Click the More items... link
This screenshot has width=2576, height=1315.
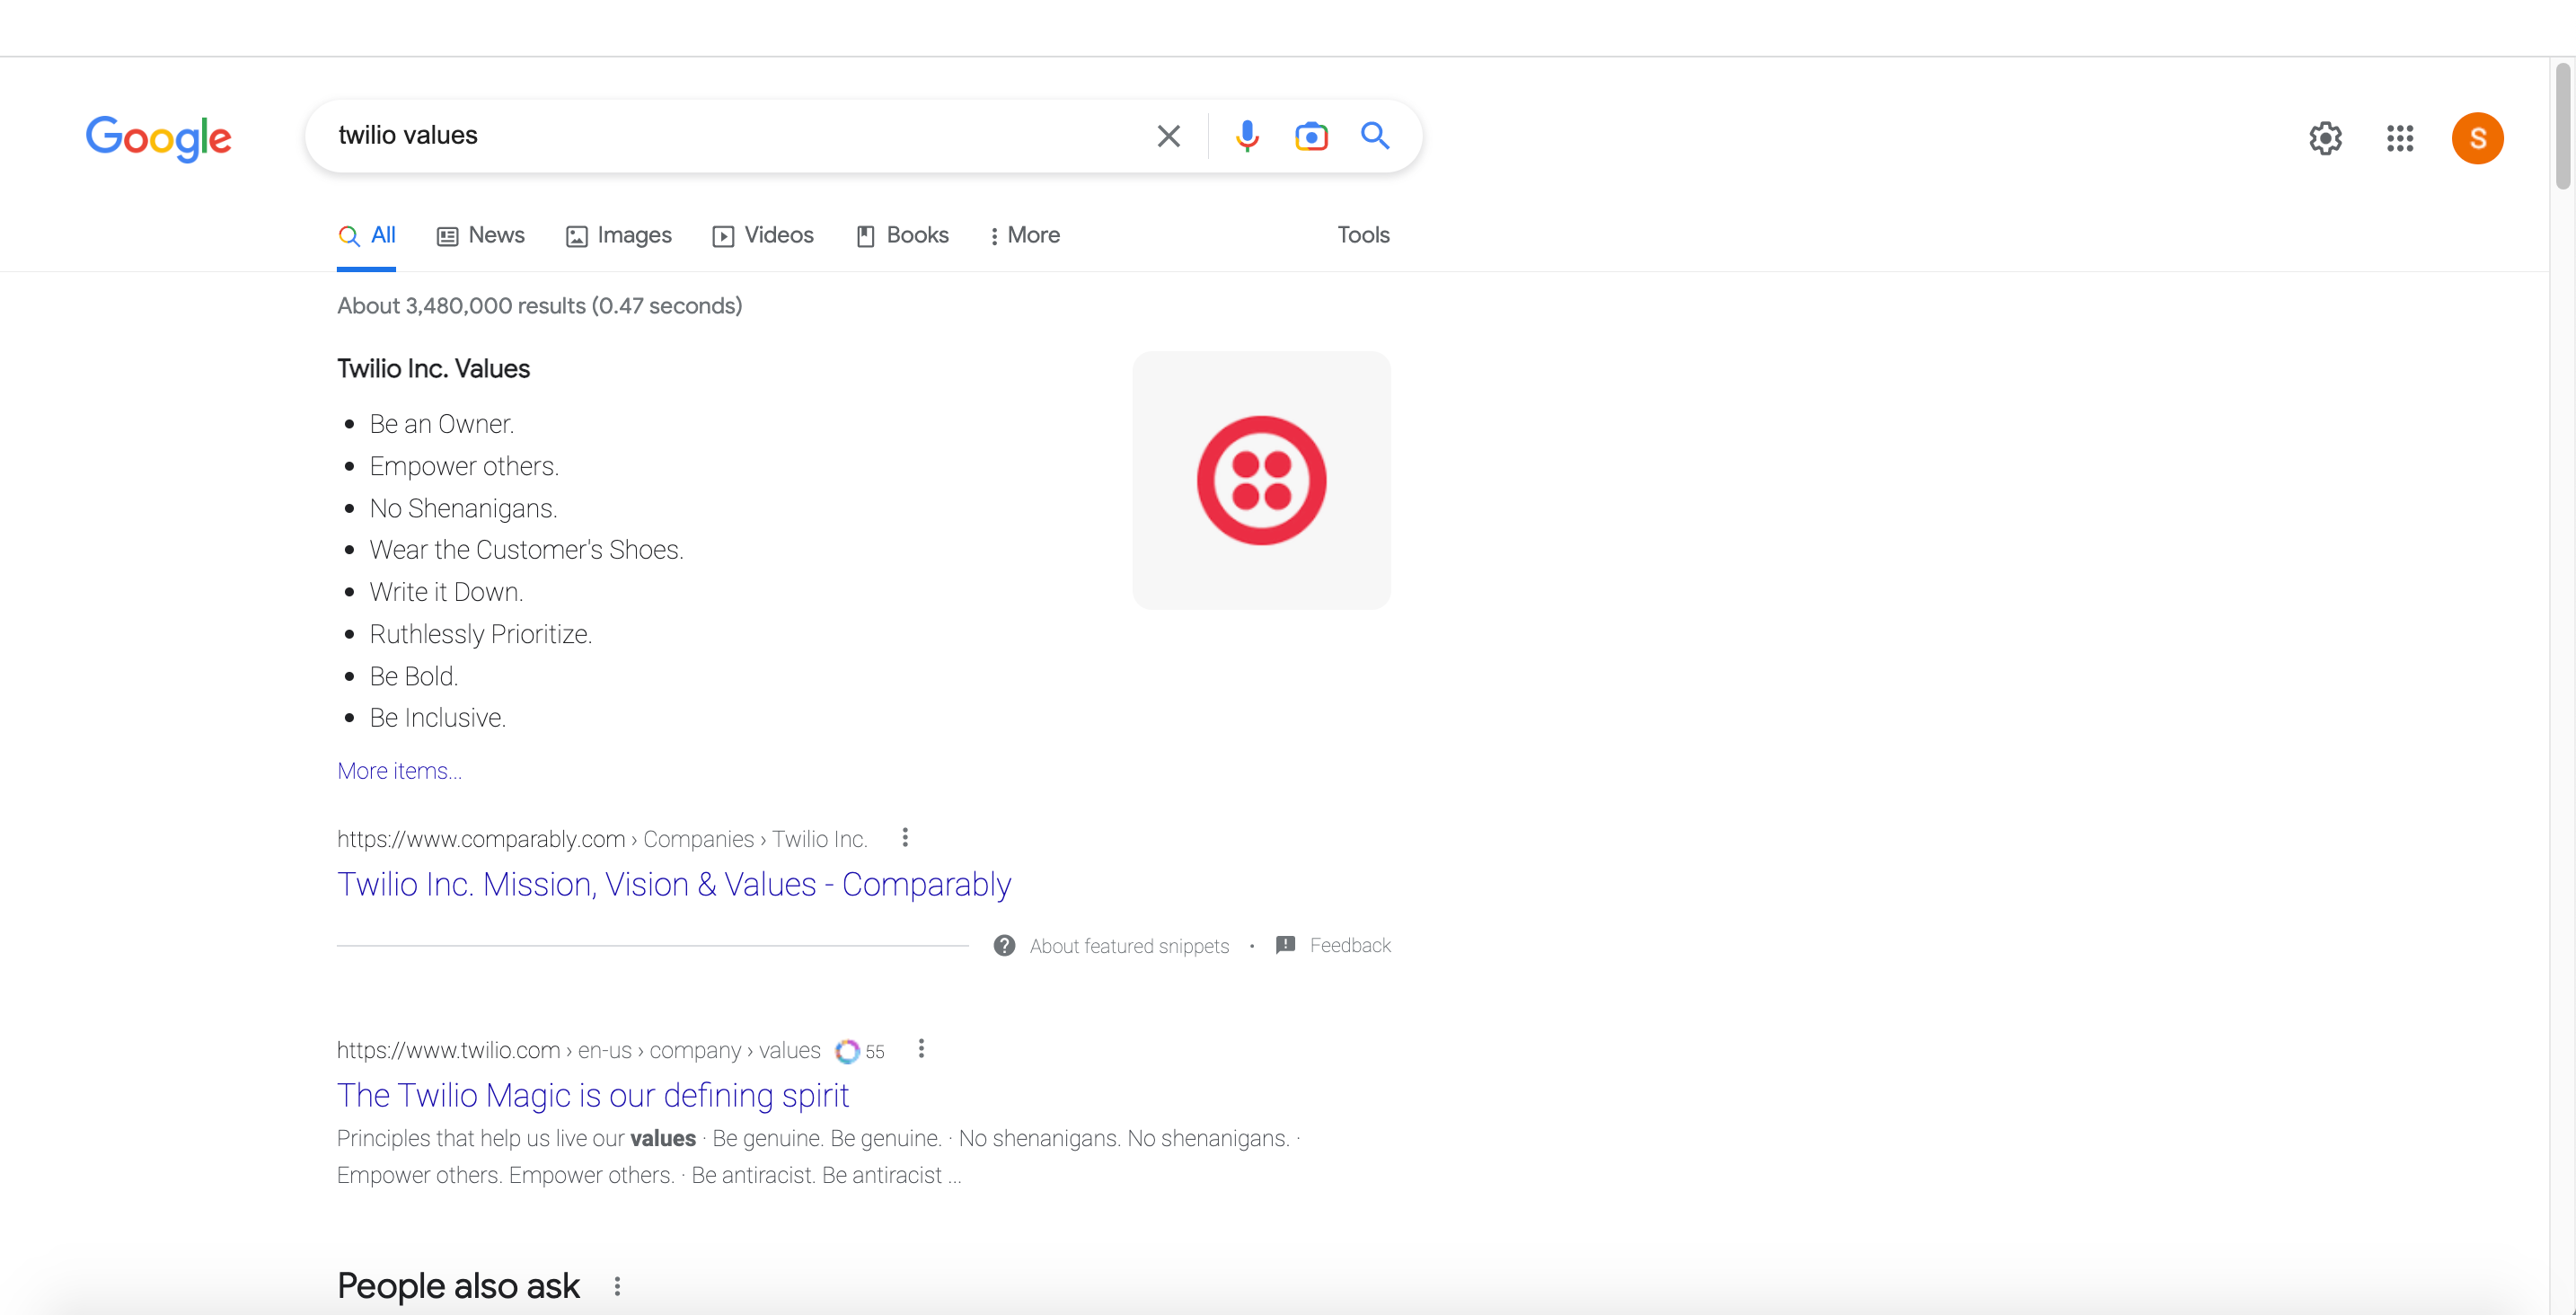[x=399, y=771]
